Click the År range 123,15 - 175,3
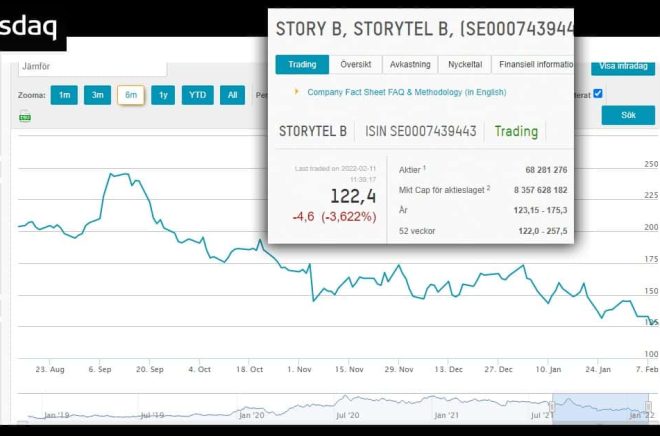 [540, 210]
